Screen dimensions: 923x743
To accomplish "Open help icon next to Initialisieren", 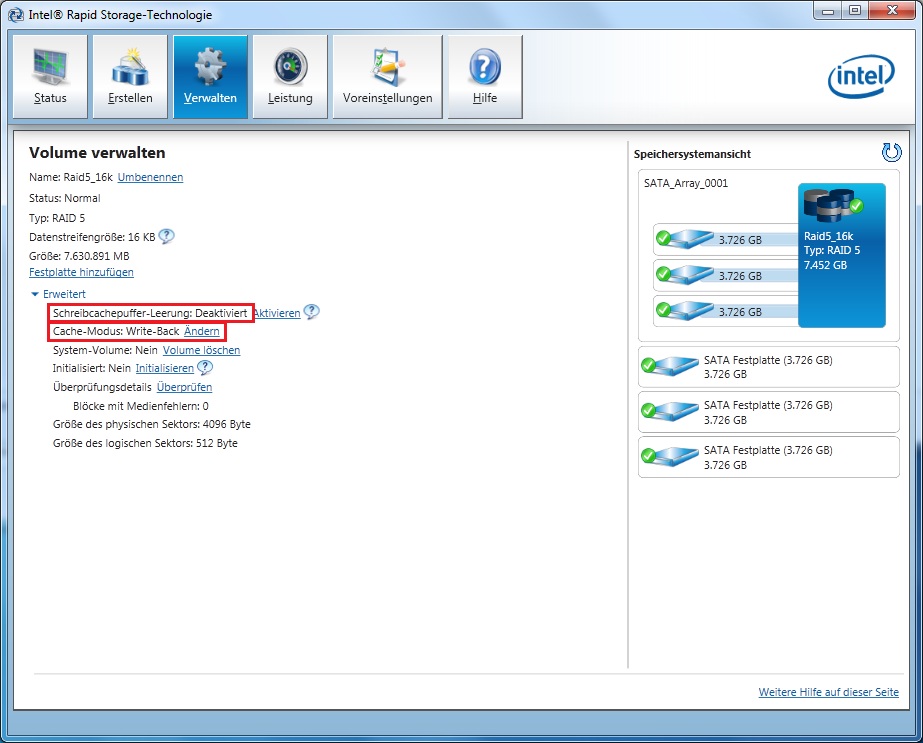I will (205, 368).
